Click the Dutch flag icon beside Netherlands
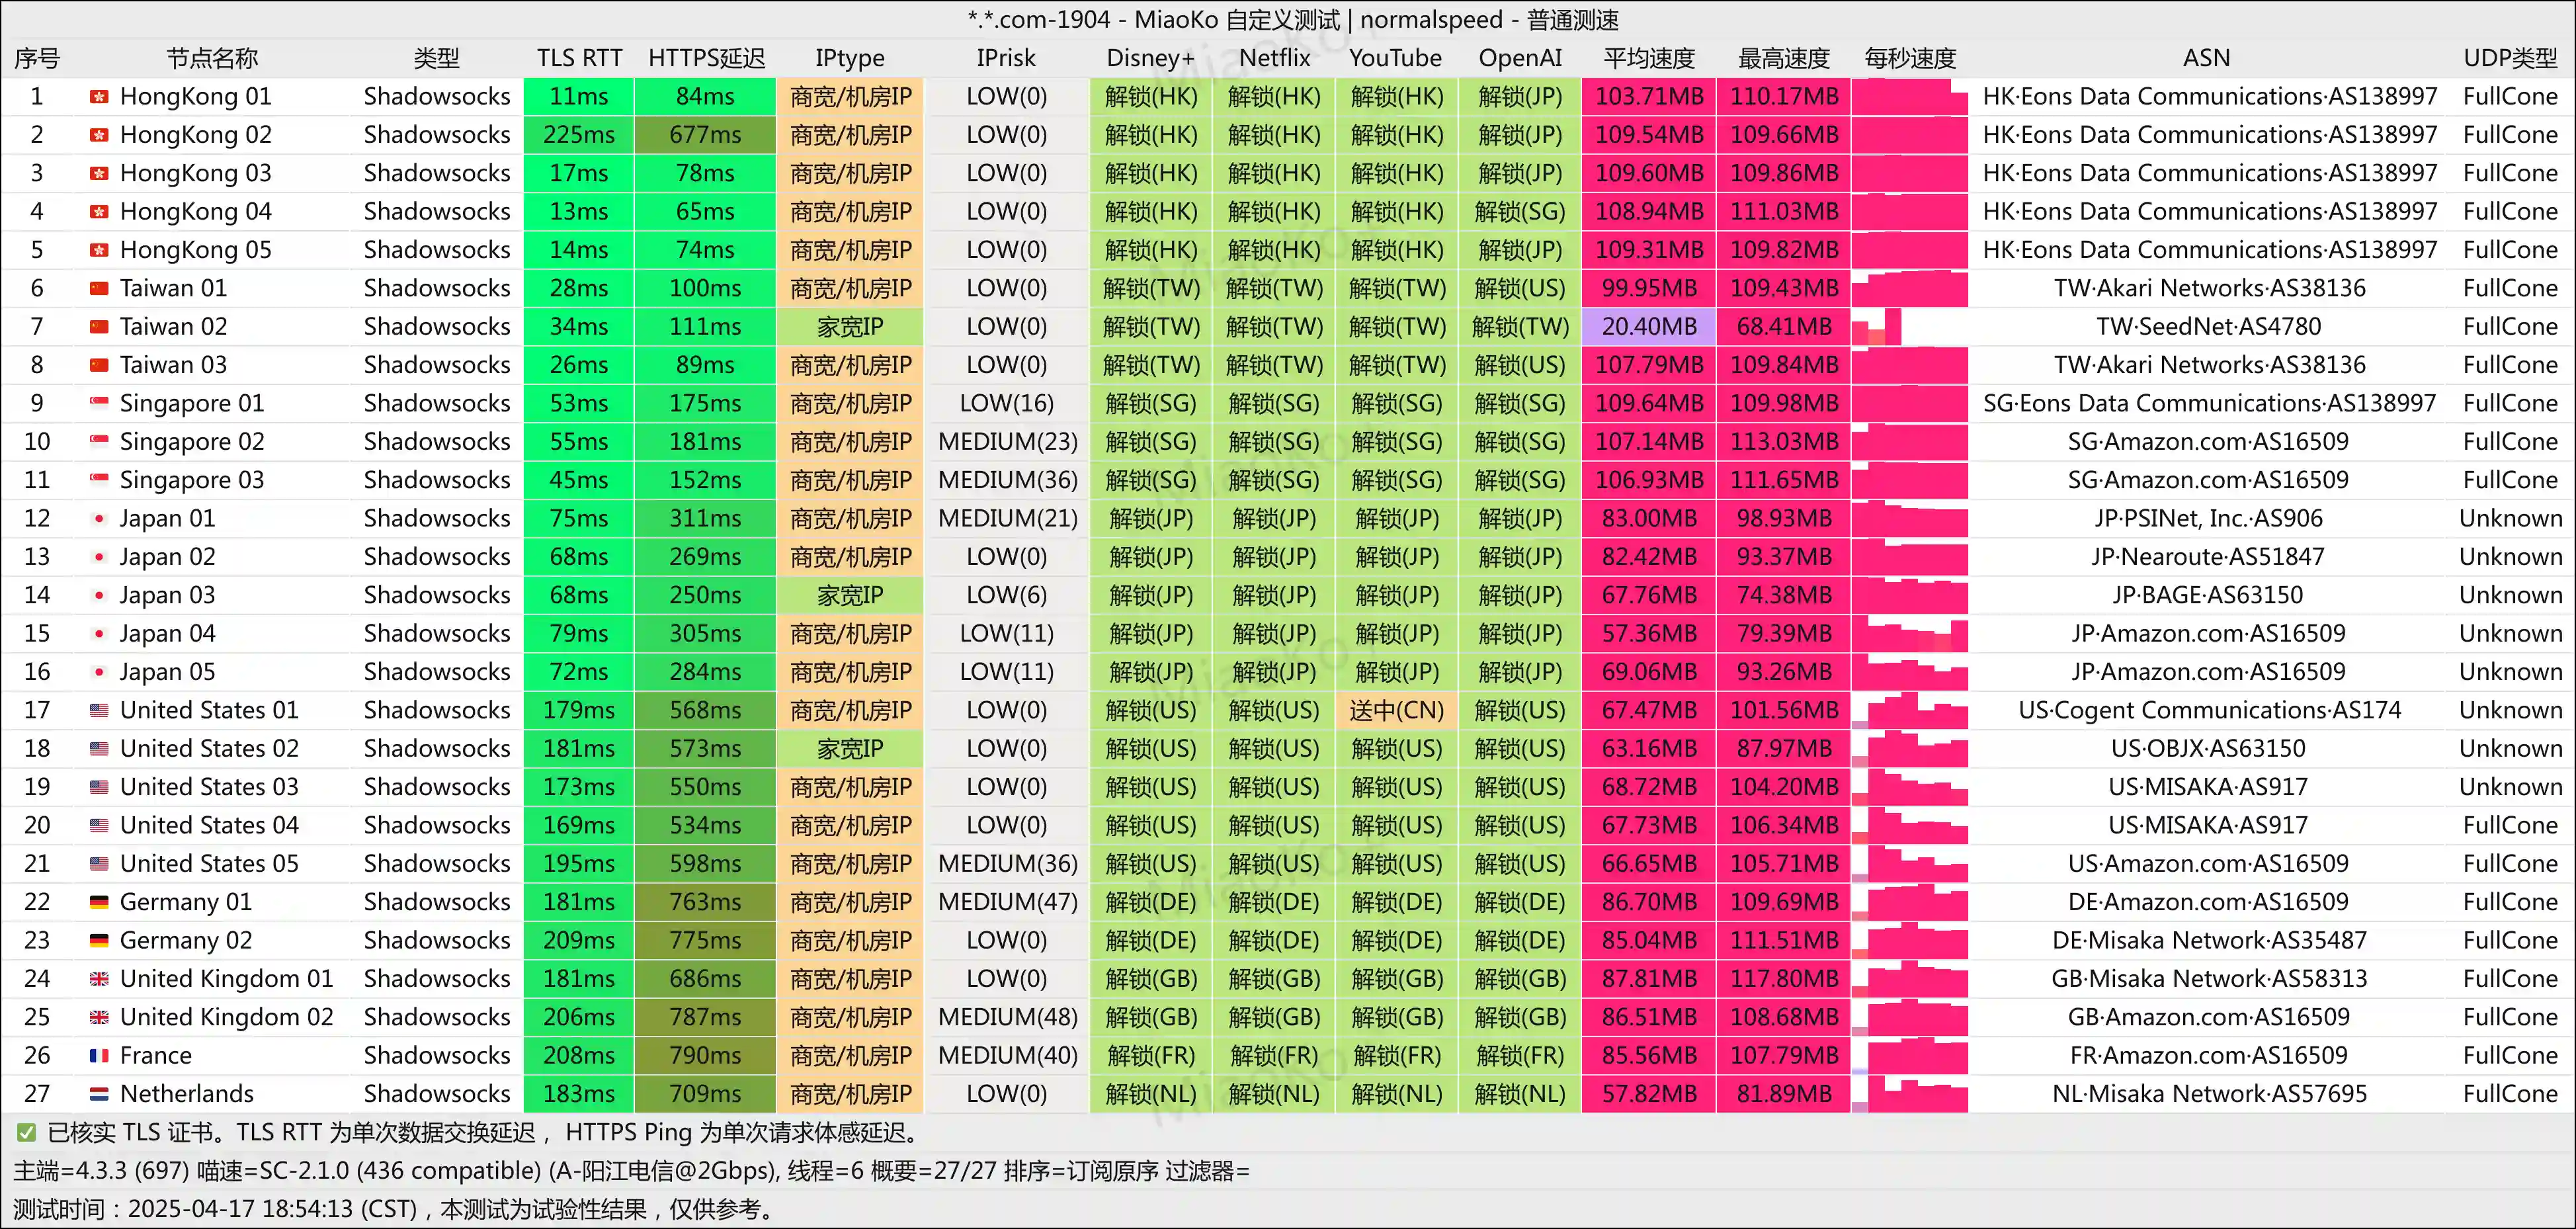 point(99,1093)
